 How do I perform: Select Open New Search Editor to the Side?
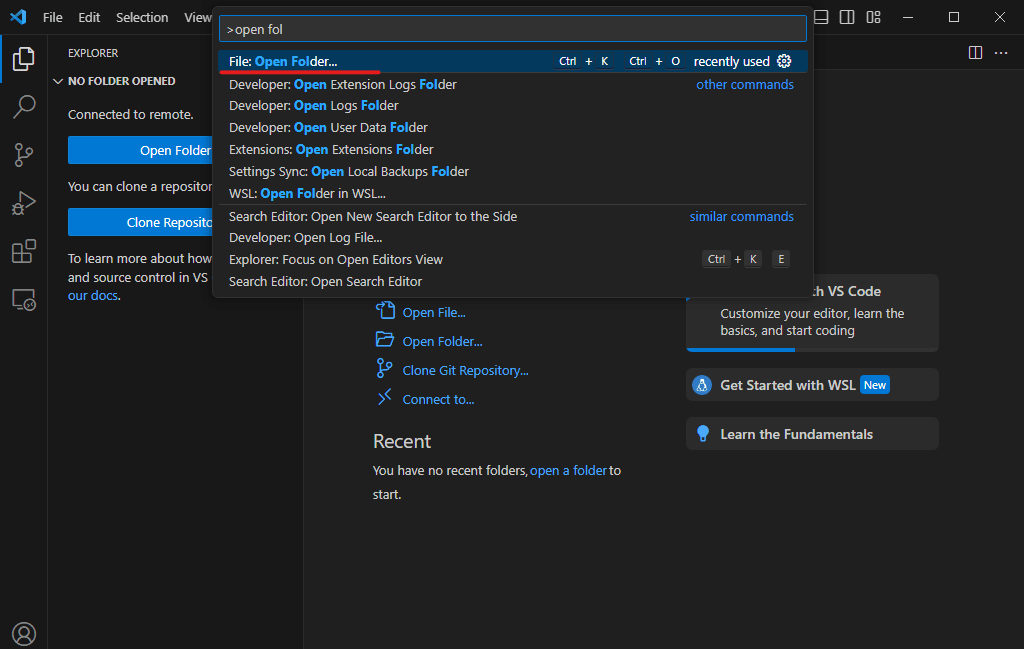pyautogui.click(x=513, y=216)
